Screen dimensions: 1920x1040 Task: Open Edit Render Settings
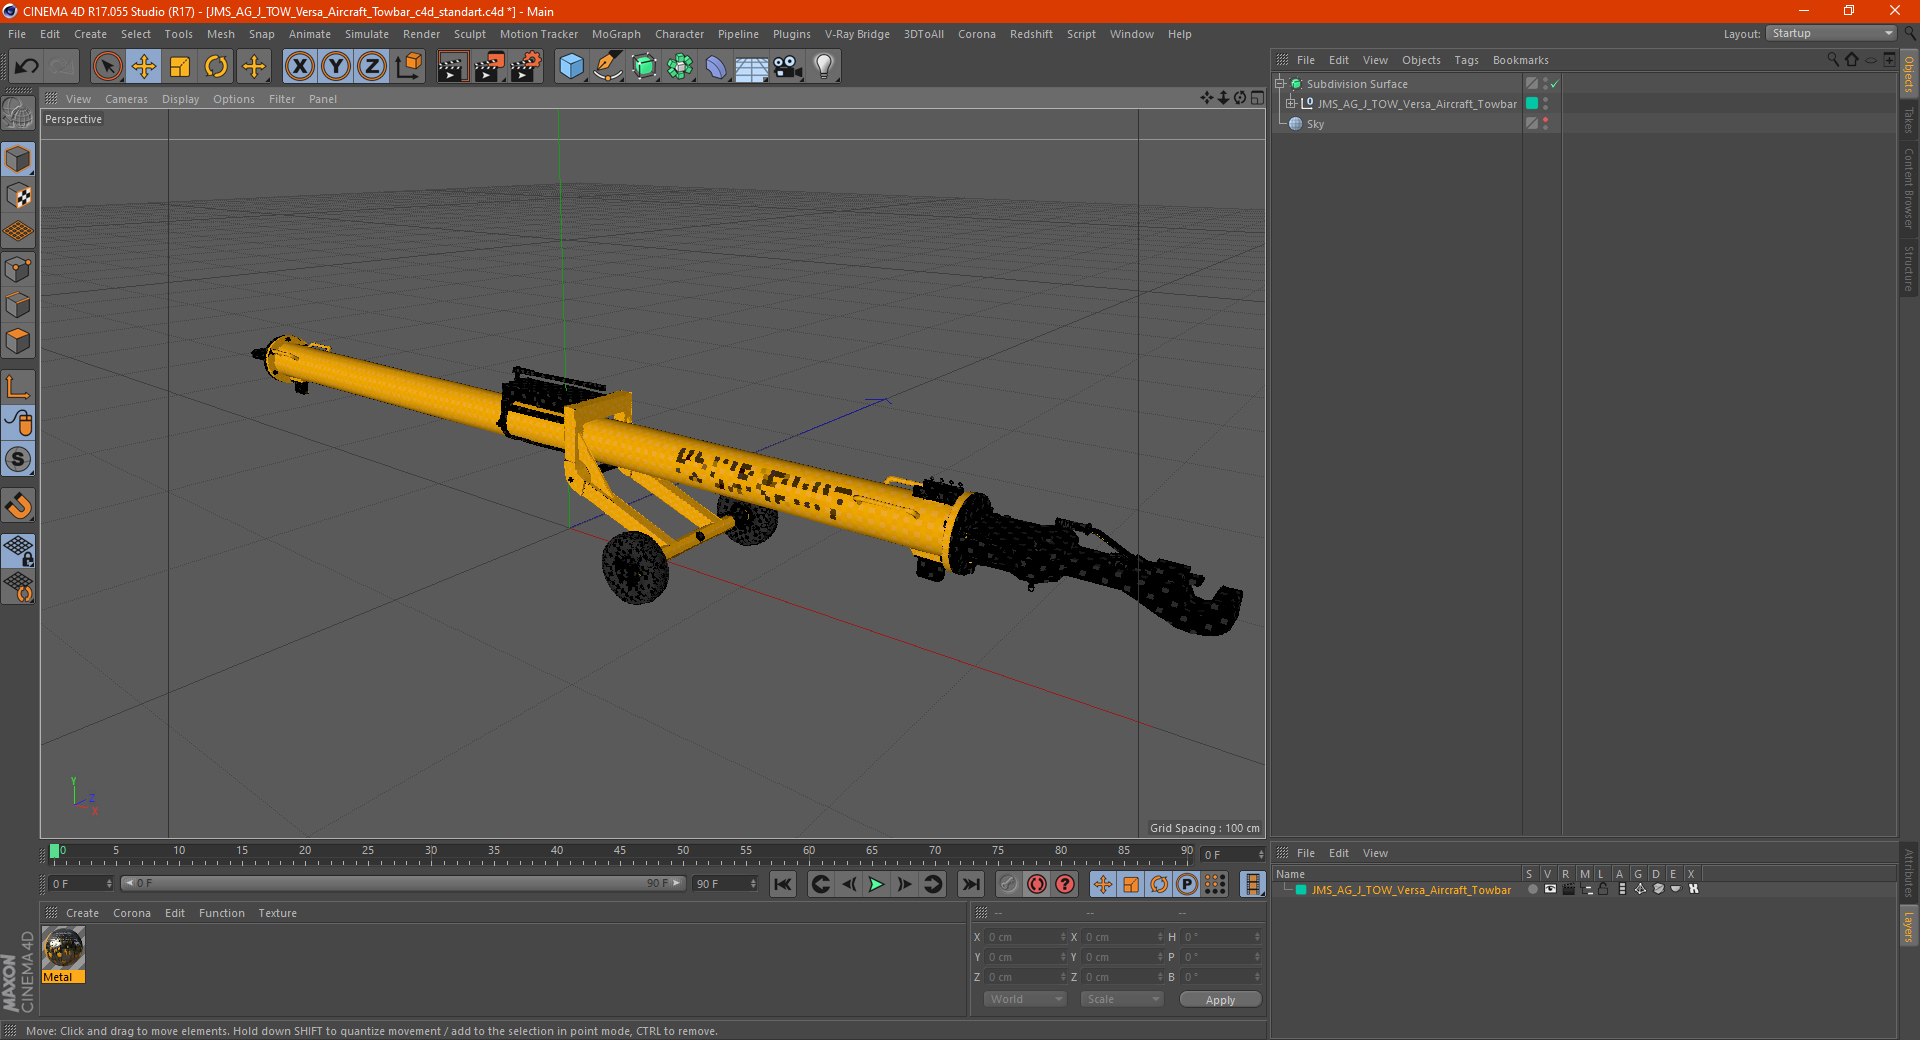[x=526, y=67]
